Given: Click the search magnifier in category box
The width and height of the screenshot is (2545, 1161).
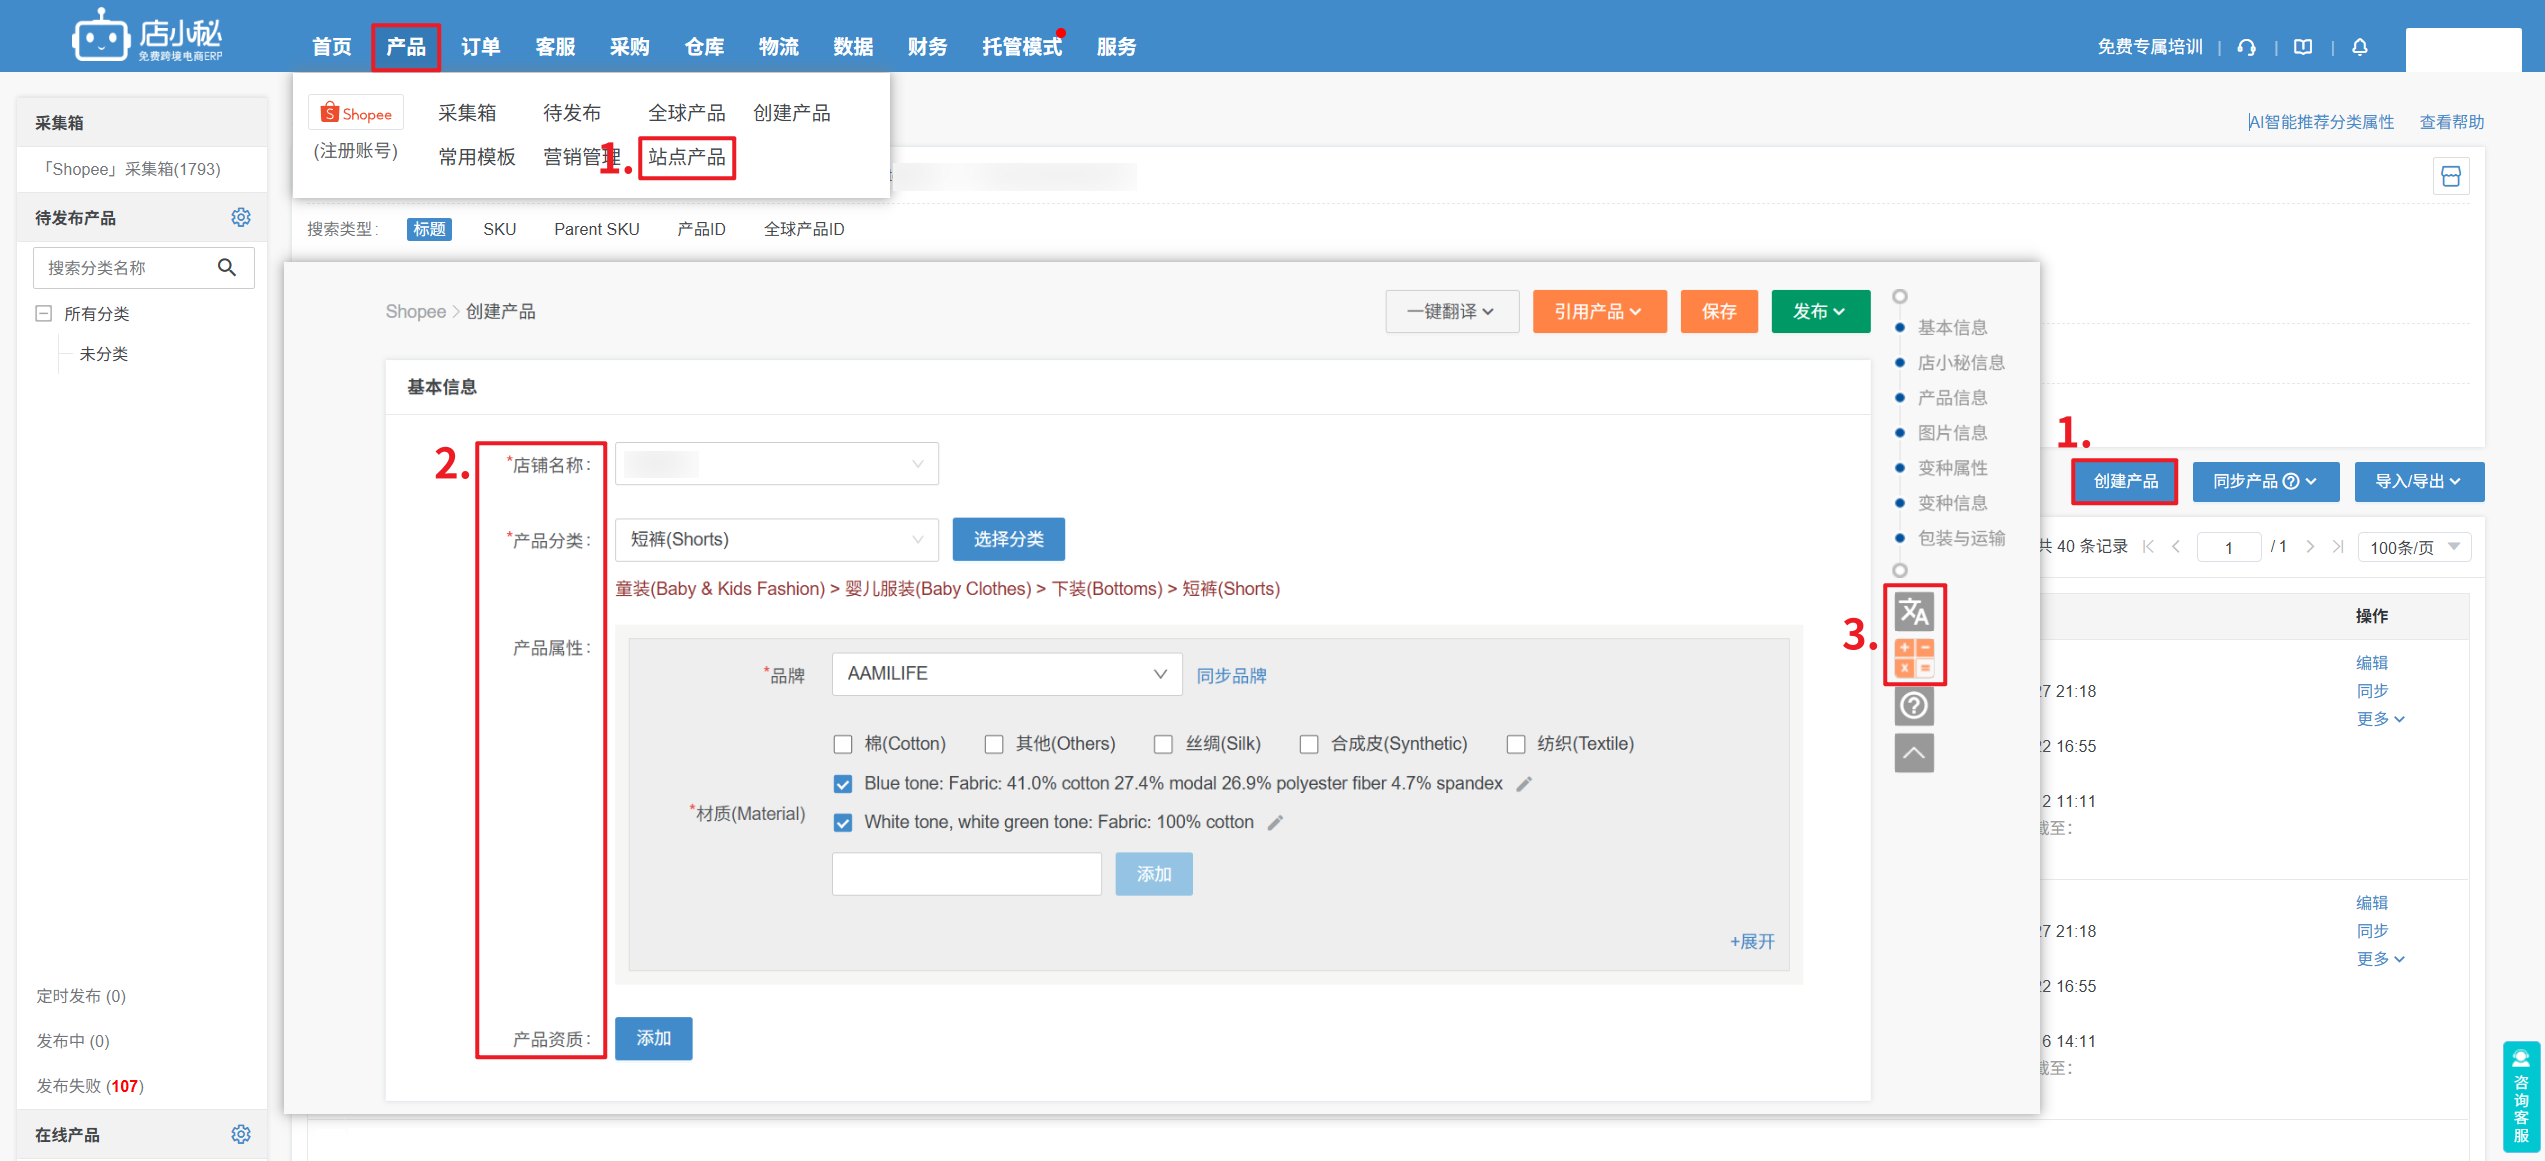Looking at the screenshot, I should point(227,267).
